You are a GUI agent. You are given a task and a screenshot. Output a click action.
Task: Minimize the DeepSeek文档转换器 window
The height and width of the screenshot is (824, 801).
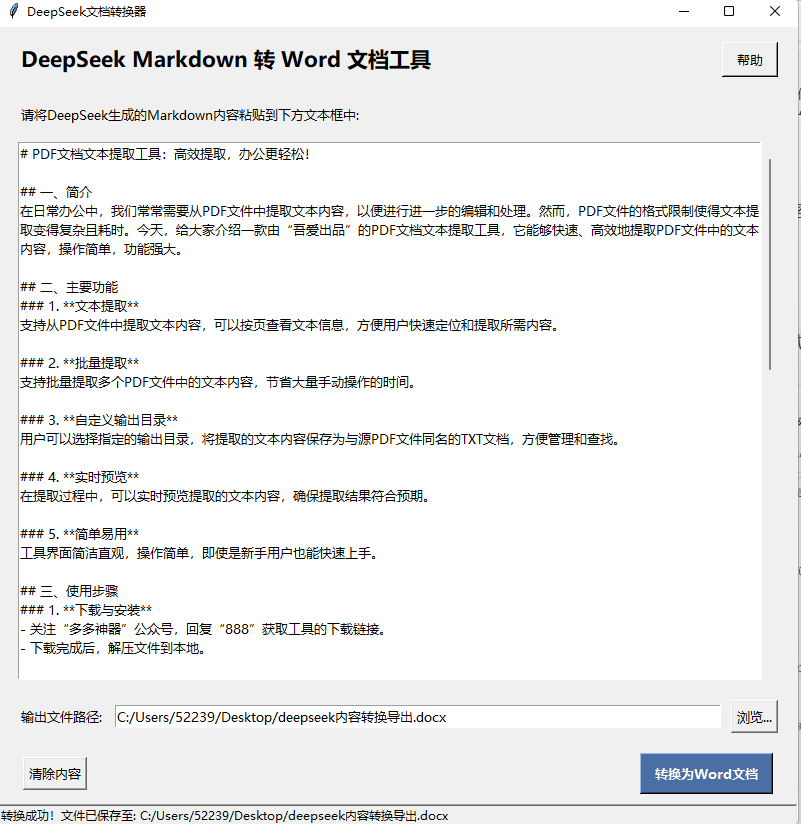684,11
